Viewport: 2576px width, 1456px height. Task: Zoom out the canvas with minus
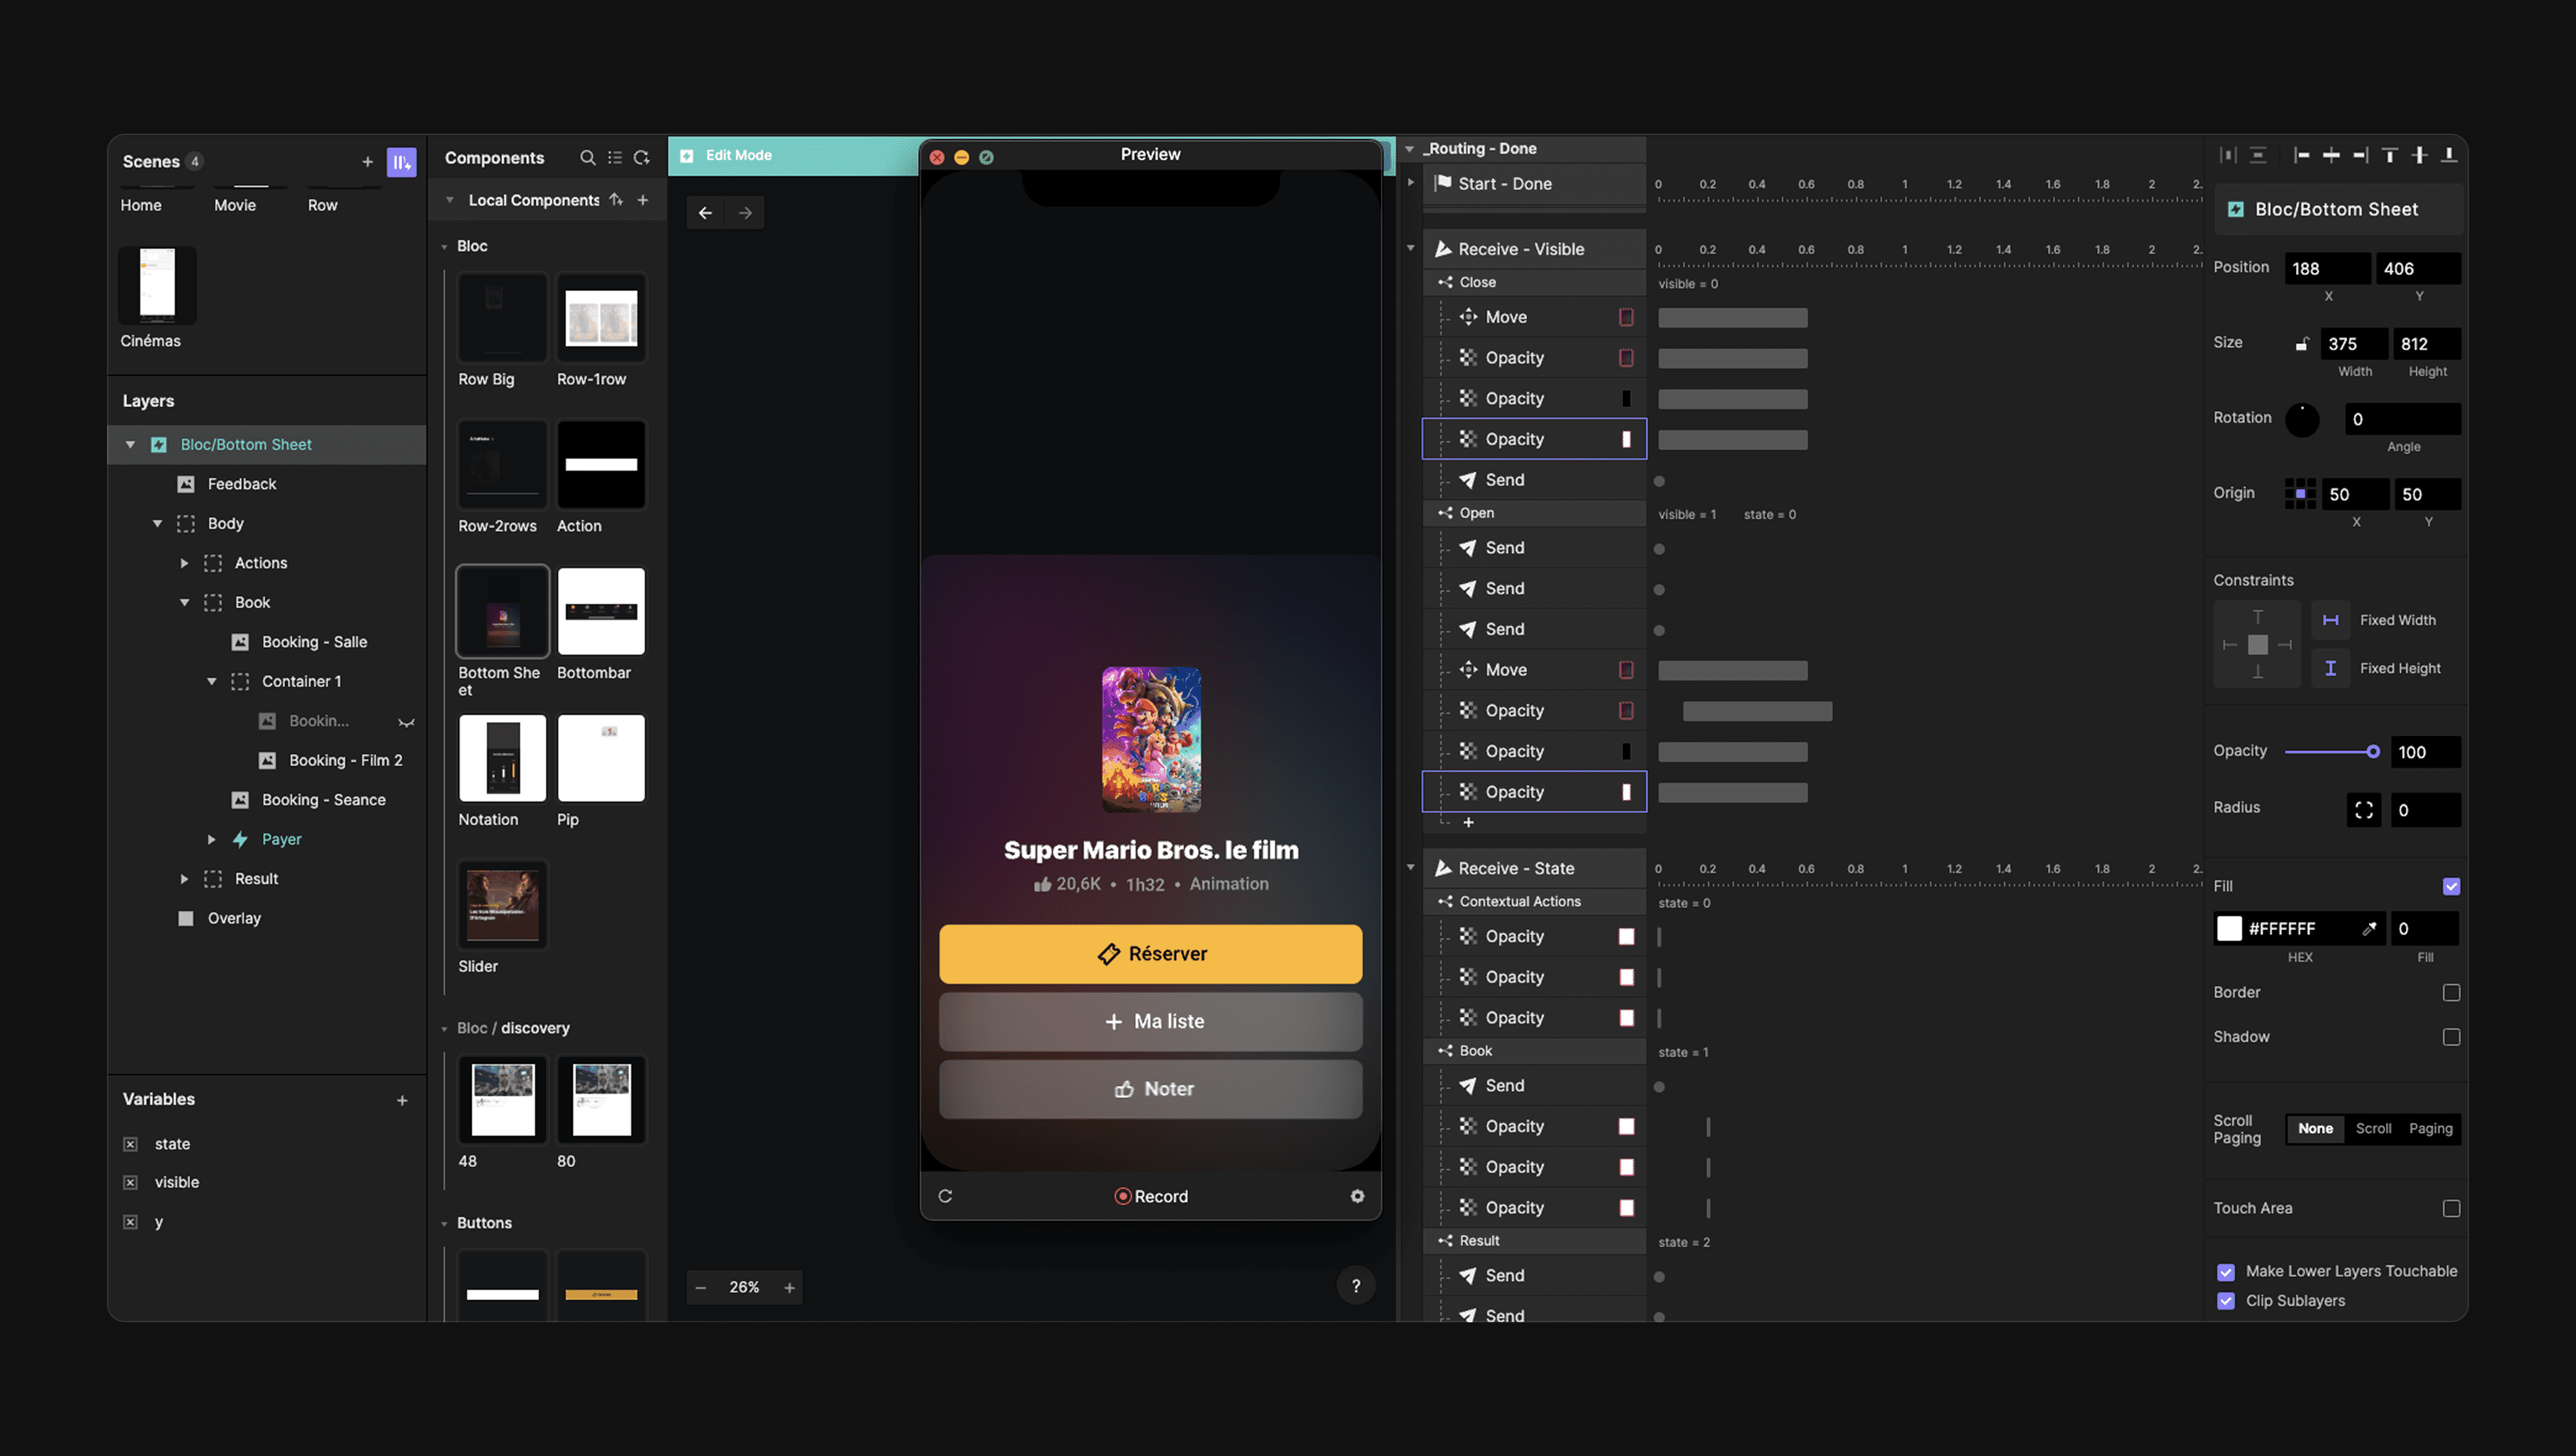point(701,1288)
